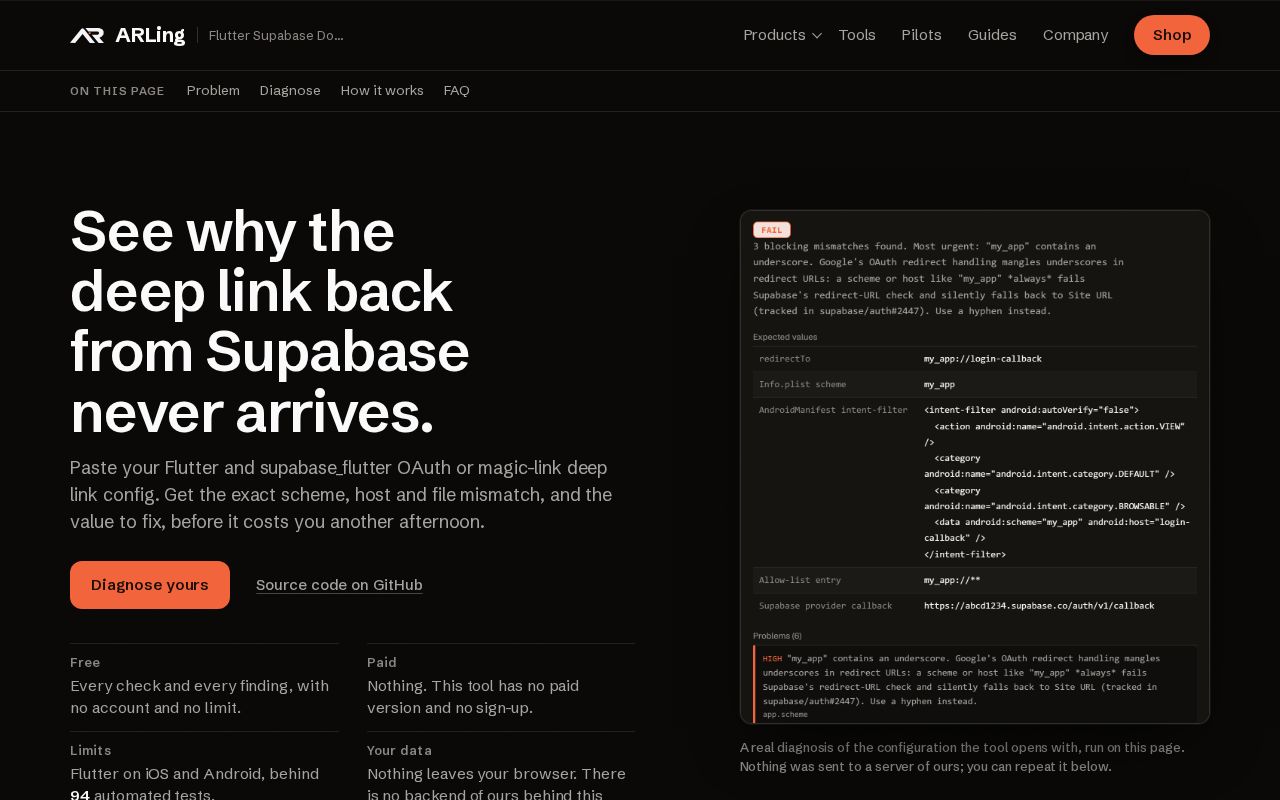Open Source code on GitHub link
Image resolution: width=1280 pixels, height=800 pixels.
point(339,585)
